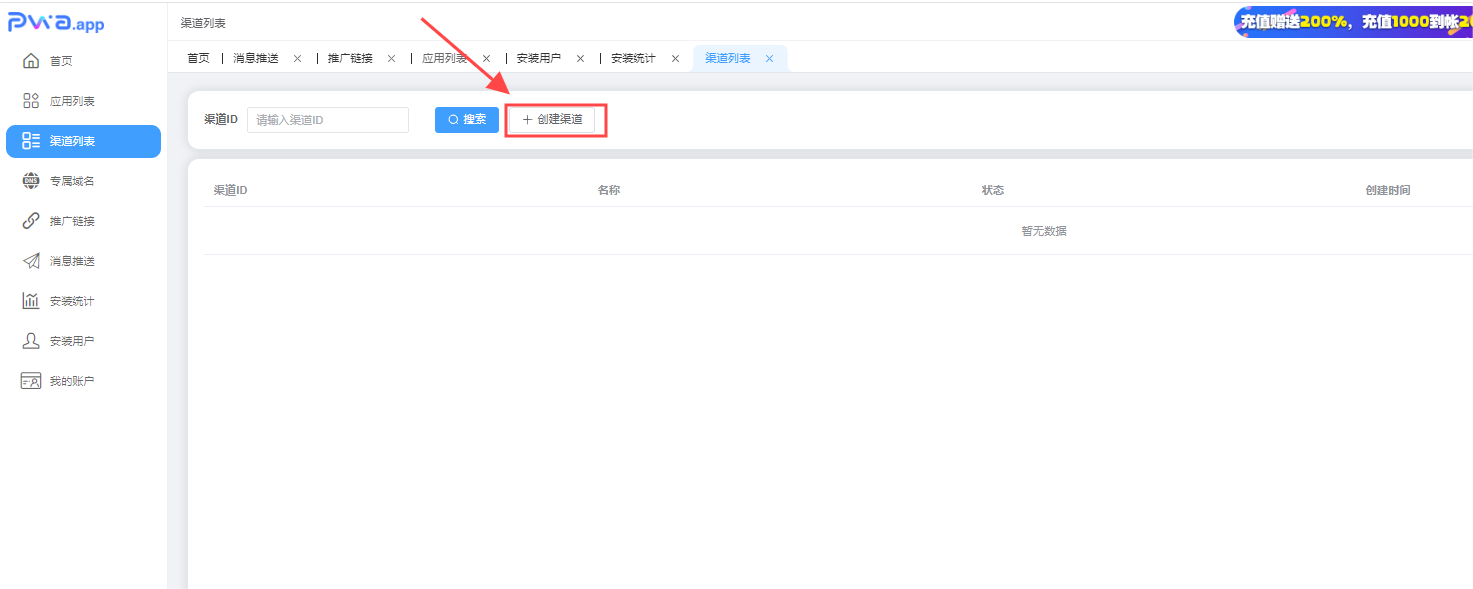Click the paper plane icon for 消息推送
Viewport: 1473px width, 589px height.
pos(31,261)
